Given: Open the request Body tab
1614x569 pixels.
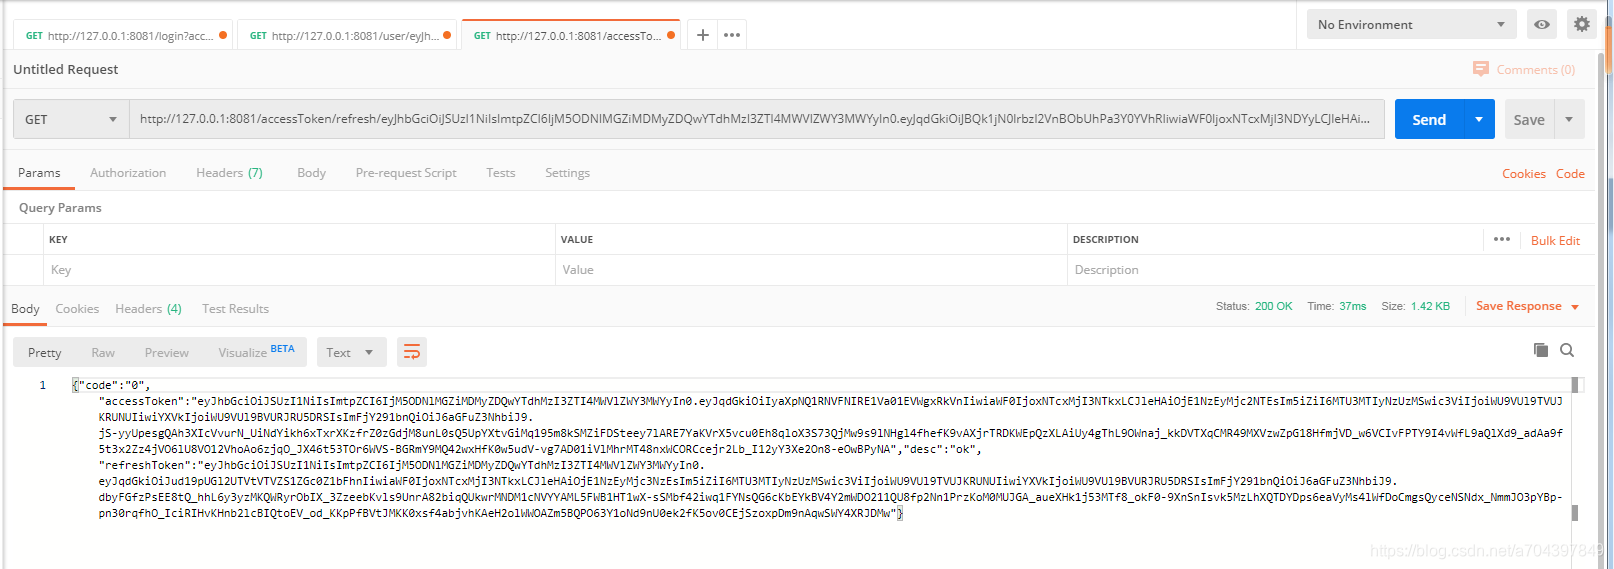Looking at the screenshot, I should pyautogui.click(x=311, y=173).
